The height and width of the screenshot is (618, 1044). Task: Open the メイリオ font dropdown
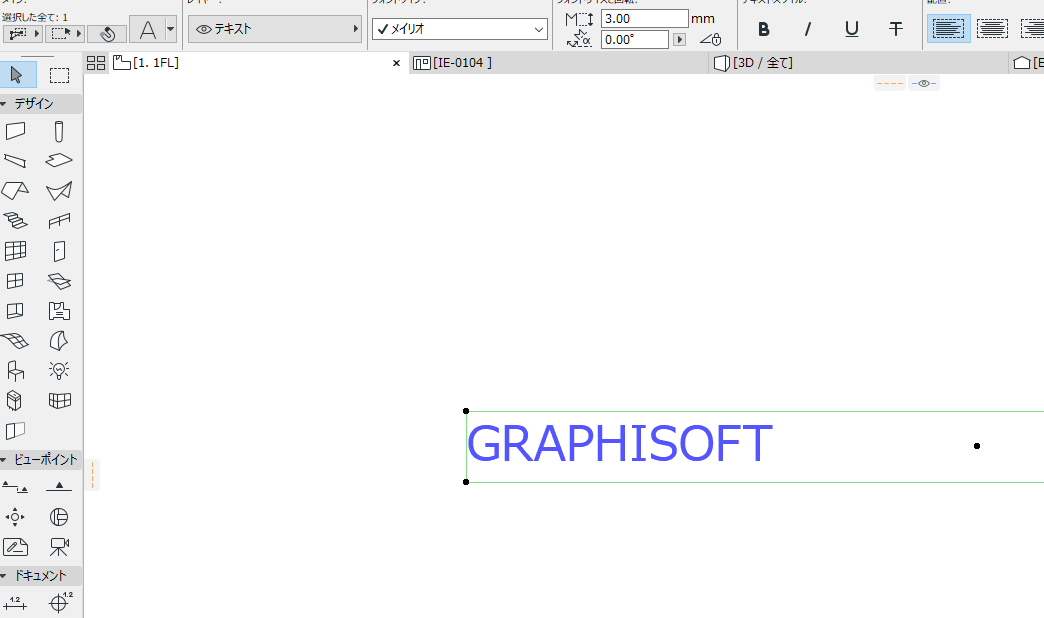point(460,29)
